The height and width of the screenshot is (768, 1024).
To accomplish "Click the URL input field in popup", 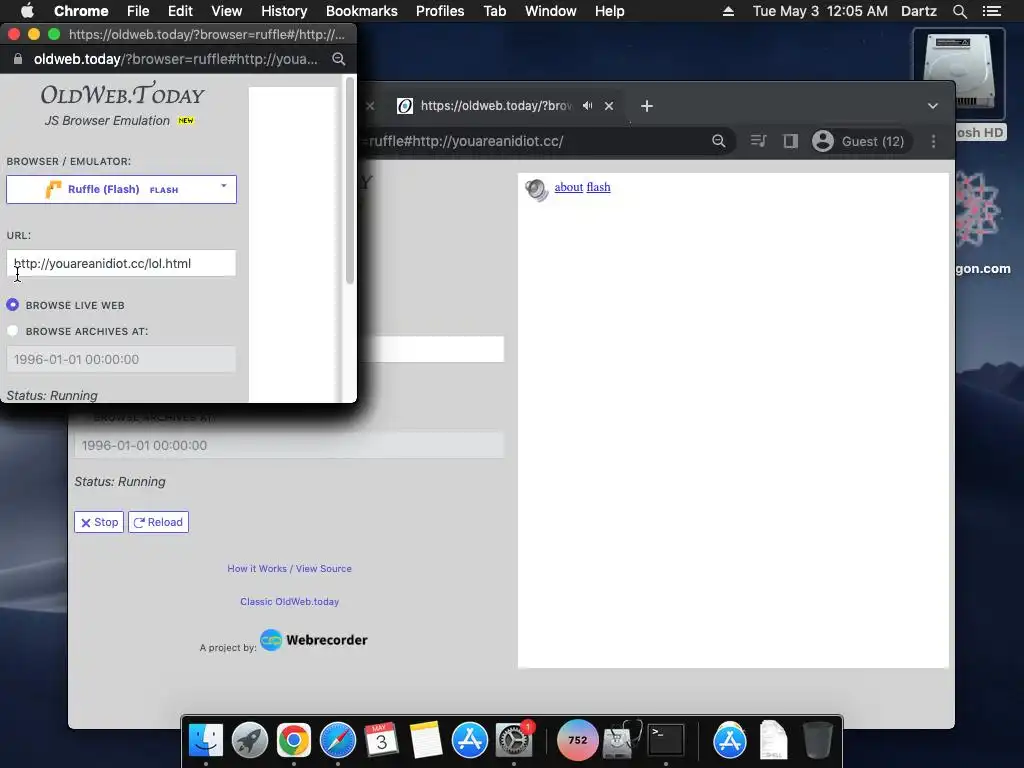I will [x=121, y=263].
